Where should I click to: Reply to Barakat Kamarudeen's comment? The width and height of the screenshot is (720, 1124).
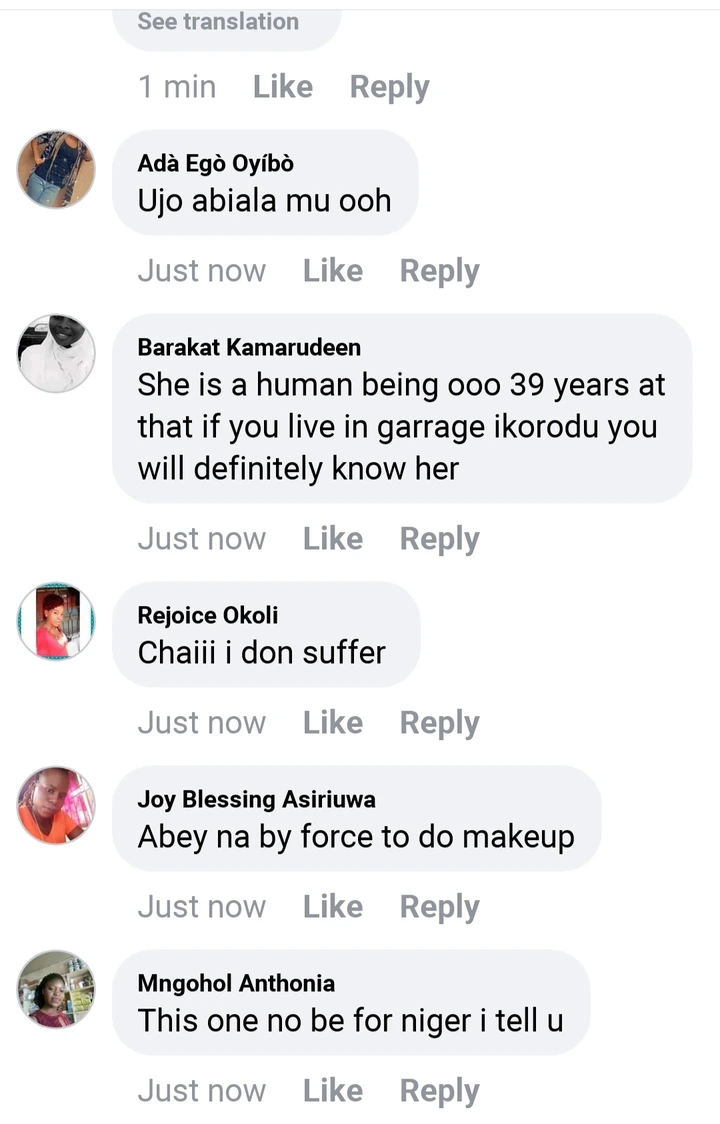[x=439, y=539]
